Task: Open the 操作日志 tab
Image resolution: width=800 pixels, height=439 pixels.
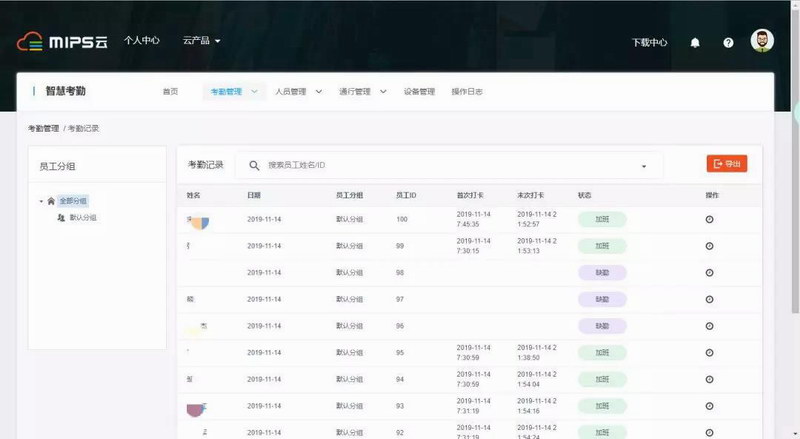Action: point(467,91)
